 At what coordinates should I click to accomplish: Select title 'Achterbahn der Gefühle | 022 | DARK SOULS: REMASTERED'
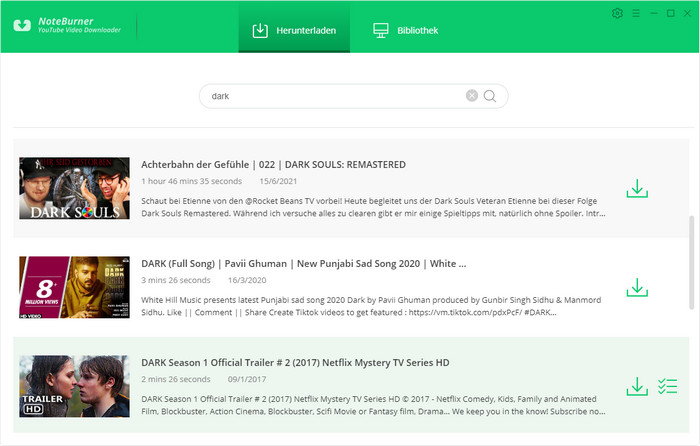[x=273, y=165]
